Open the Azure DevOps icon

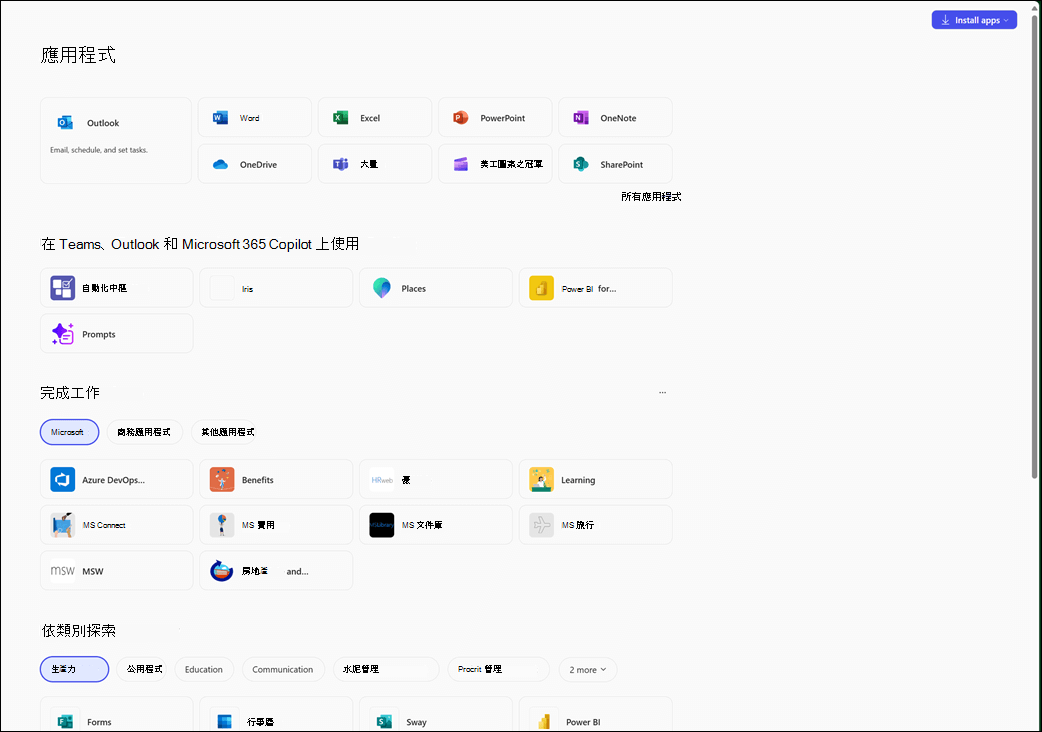pos(62,479)
